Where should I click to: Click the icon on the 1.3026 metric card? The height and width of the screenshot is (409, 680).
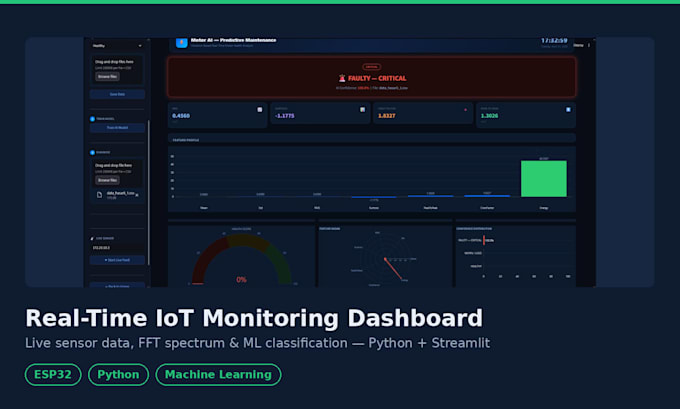[568, 110]
